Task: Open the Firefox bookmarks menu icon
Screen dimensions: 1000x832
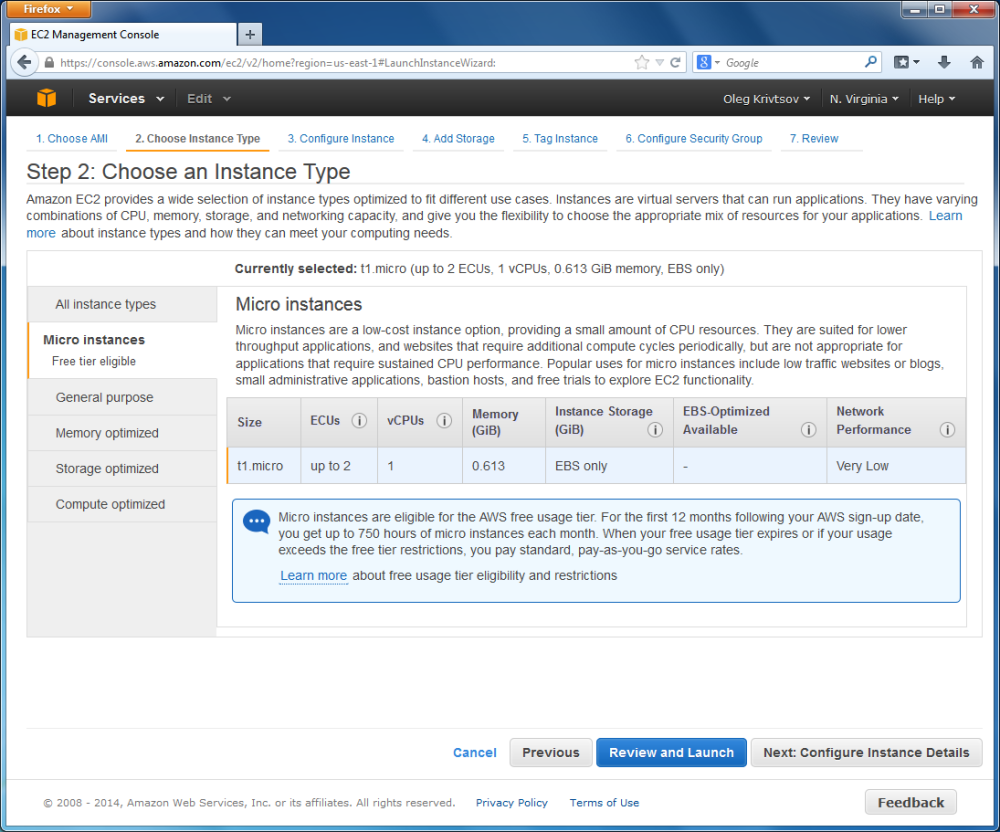Action: point(906,62)
